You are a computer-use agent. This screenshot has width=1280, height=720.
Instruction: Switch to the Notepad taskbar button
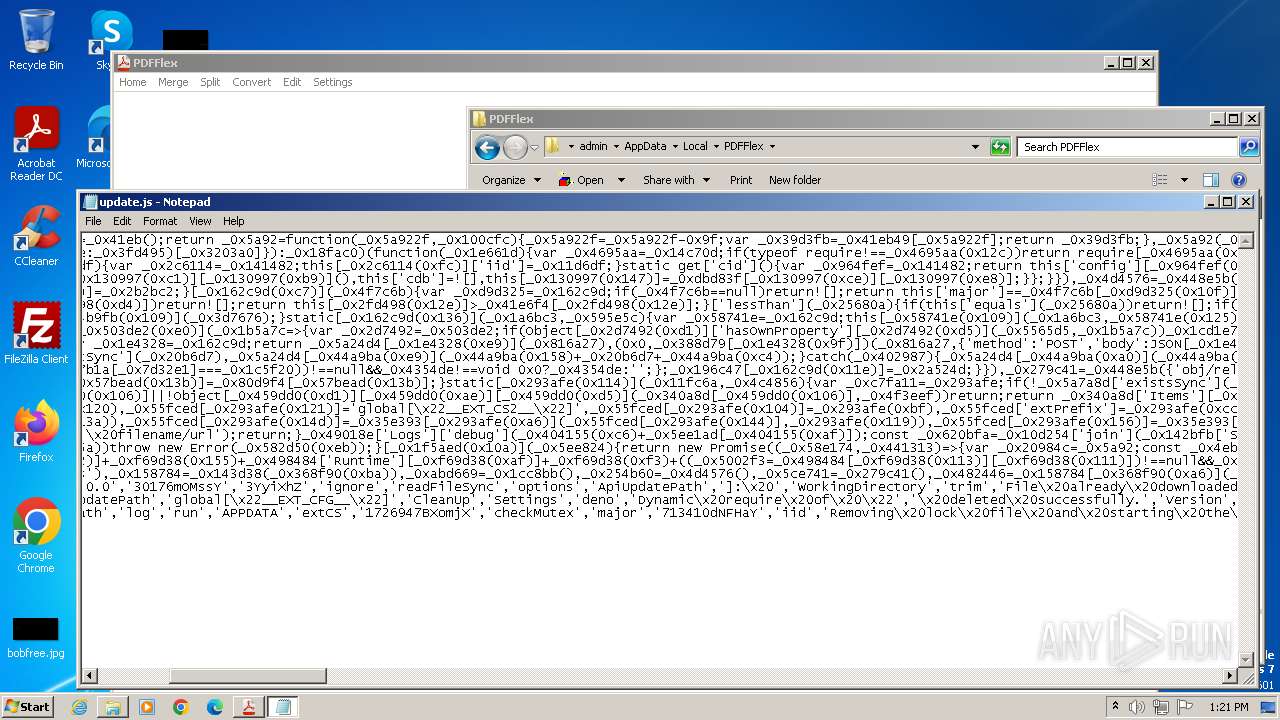coord(283,707)
